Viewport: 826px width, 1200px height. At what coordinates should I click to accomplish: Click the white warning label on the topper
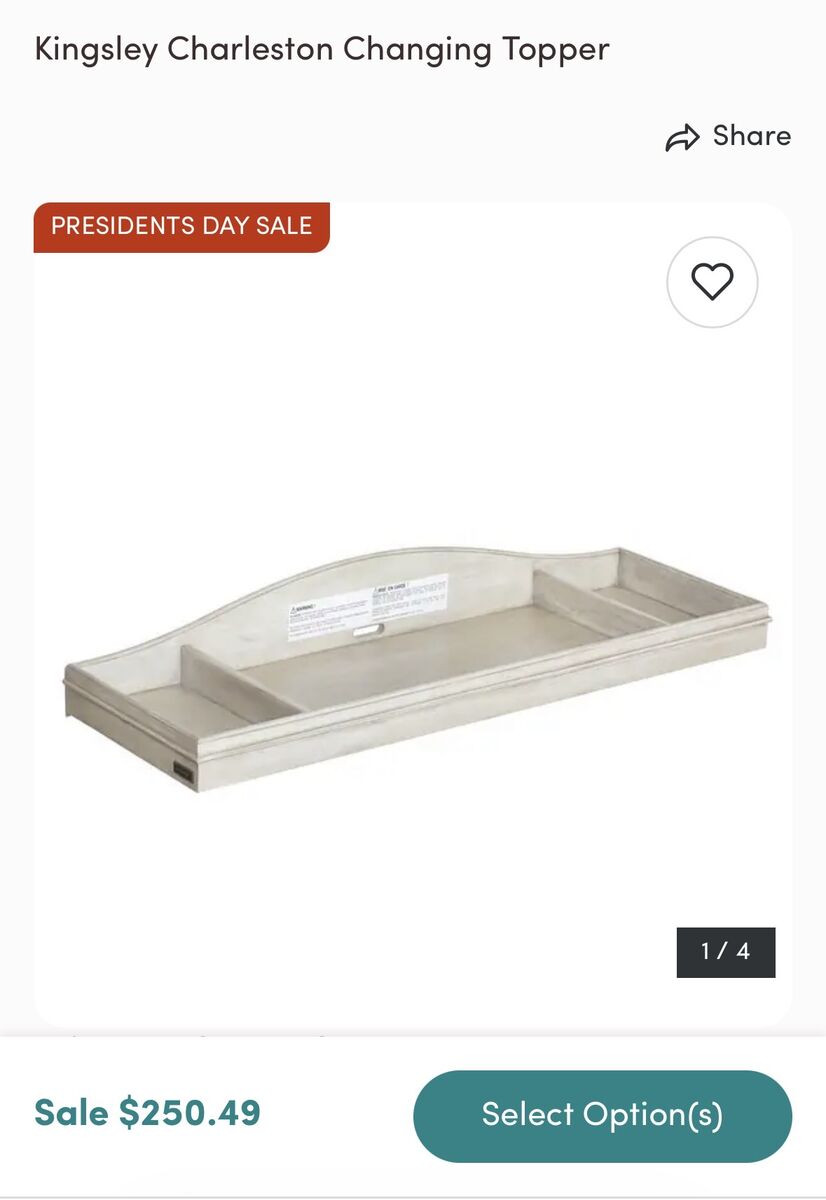tap(368, 605)
